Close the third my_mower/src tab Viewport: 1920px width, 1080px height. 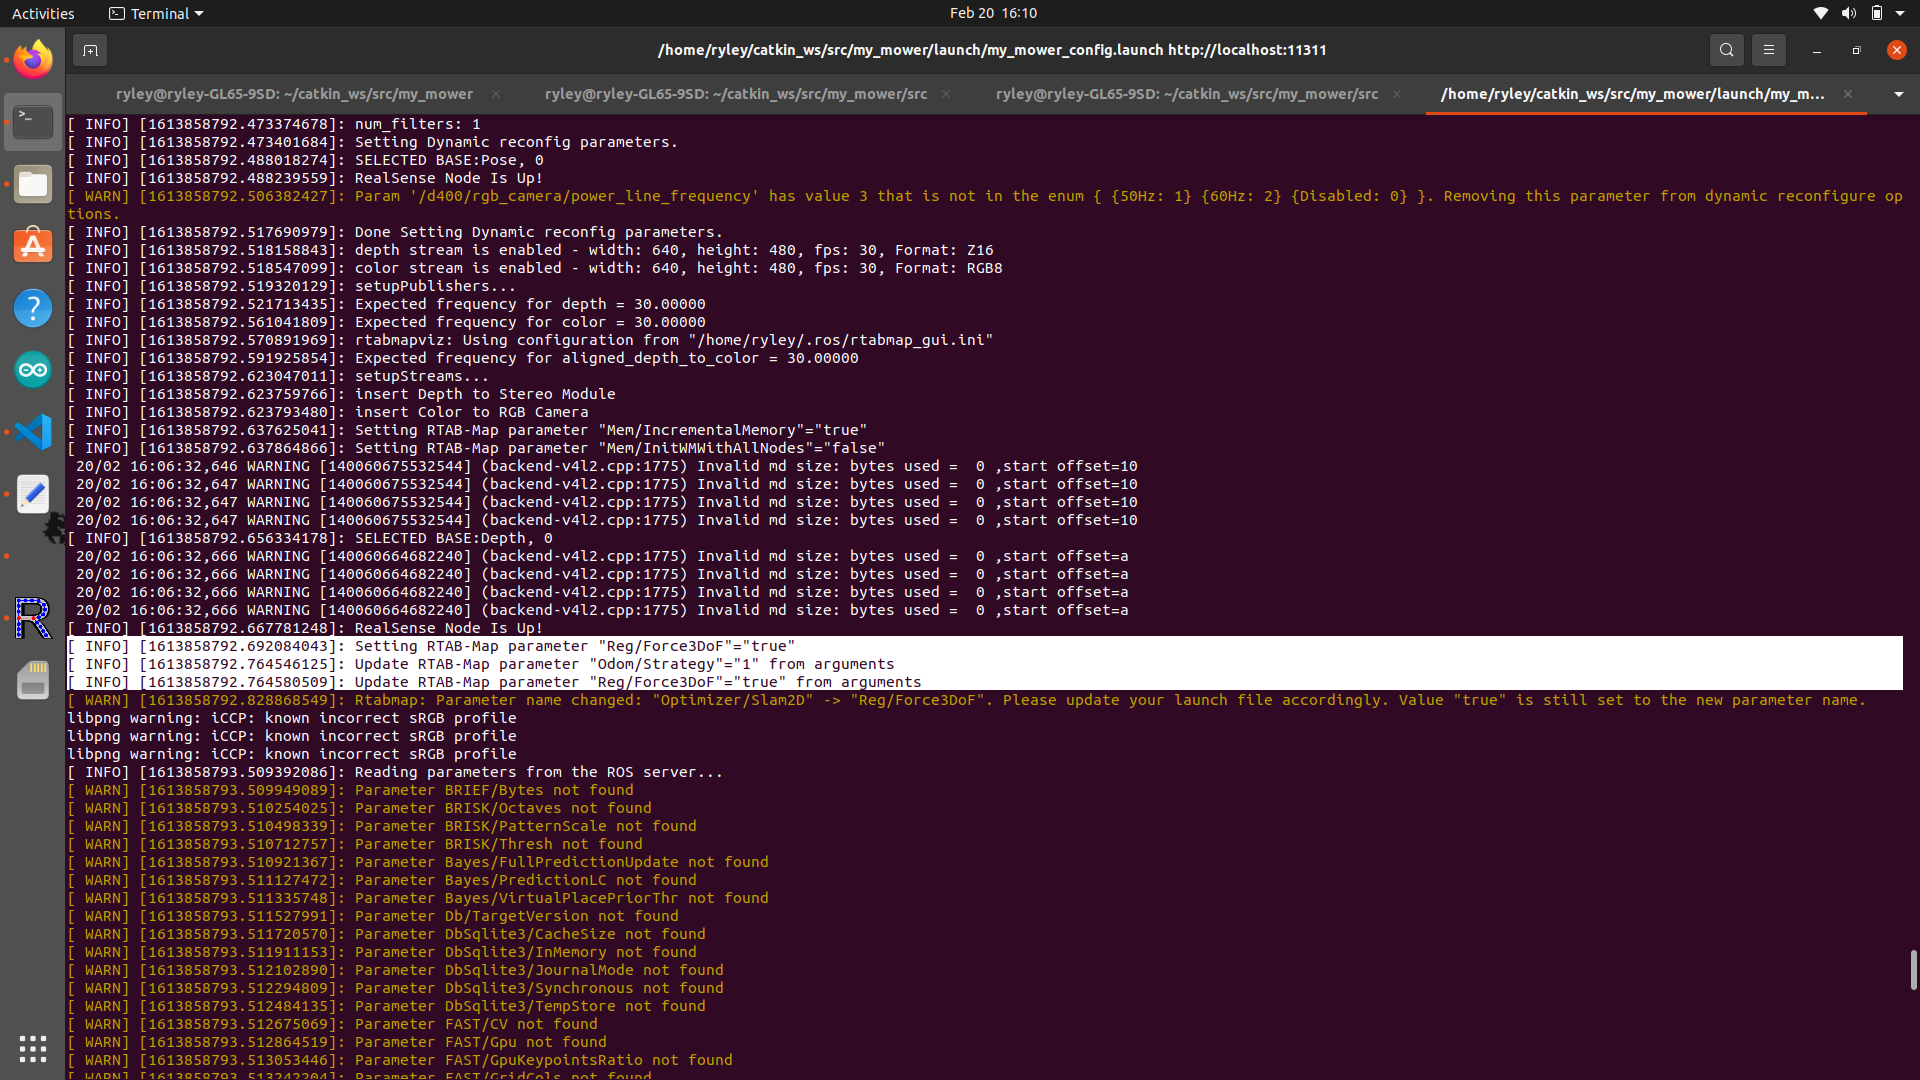pos(1397,94)
